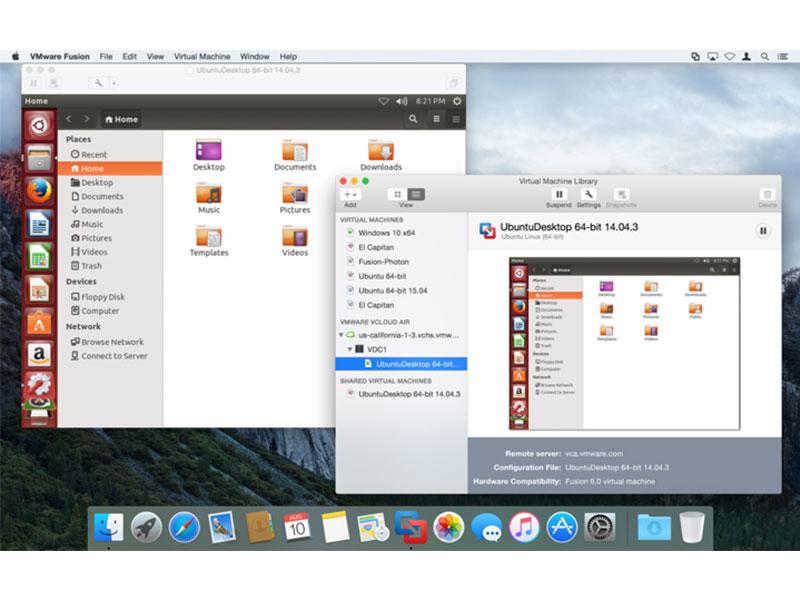
Task: Click the Suspend button in Virtual Machine Library
Action: click(559, 194)
